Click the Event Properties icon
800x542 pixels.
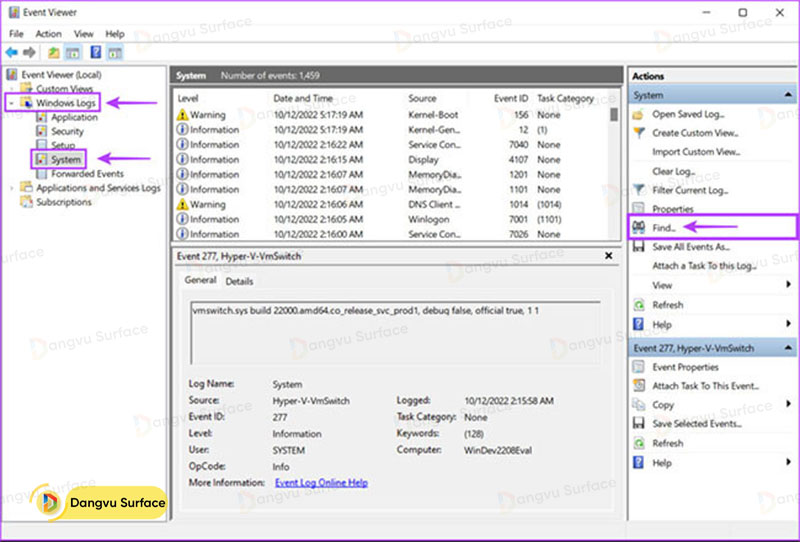coord(639,367)
